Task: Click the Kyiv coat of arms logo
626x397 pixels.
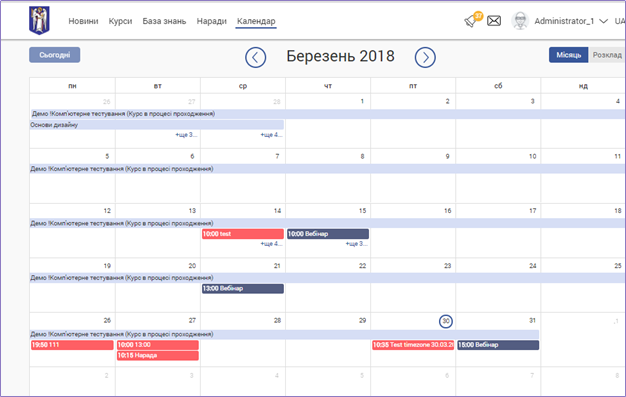Action: 39,20
